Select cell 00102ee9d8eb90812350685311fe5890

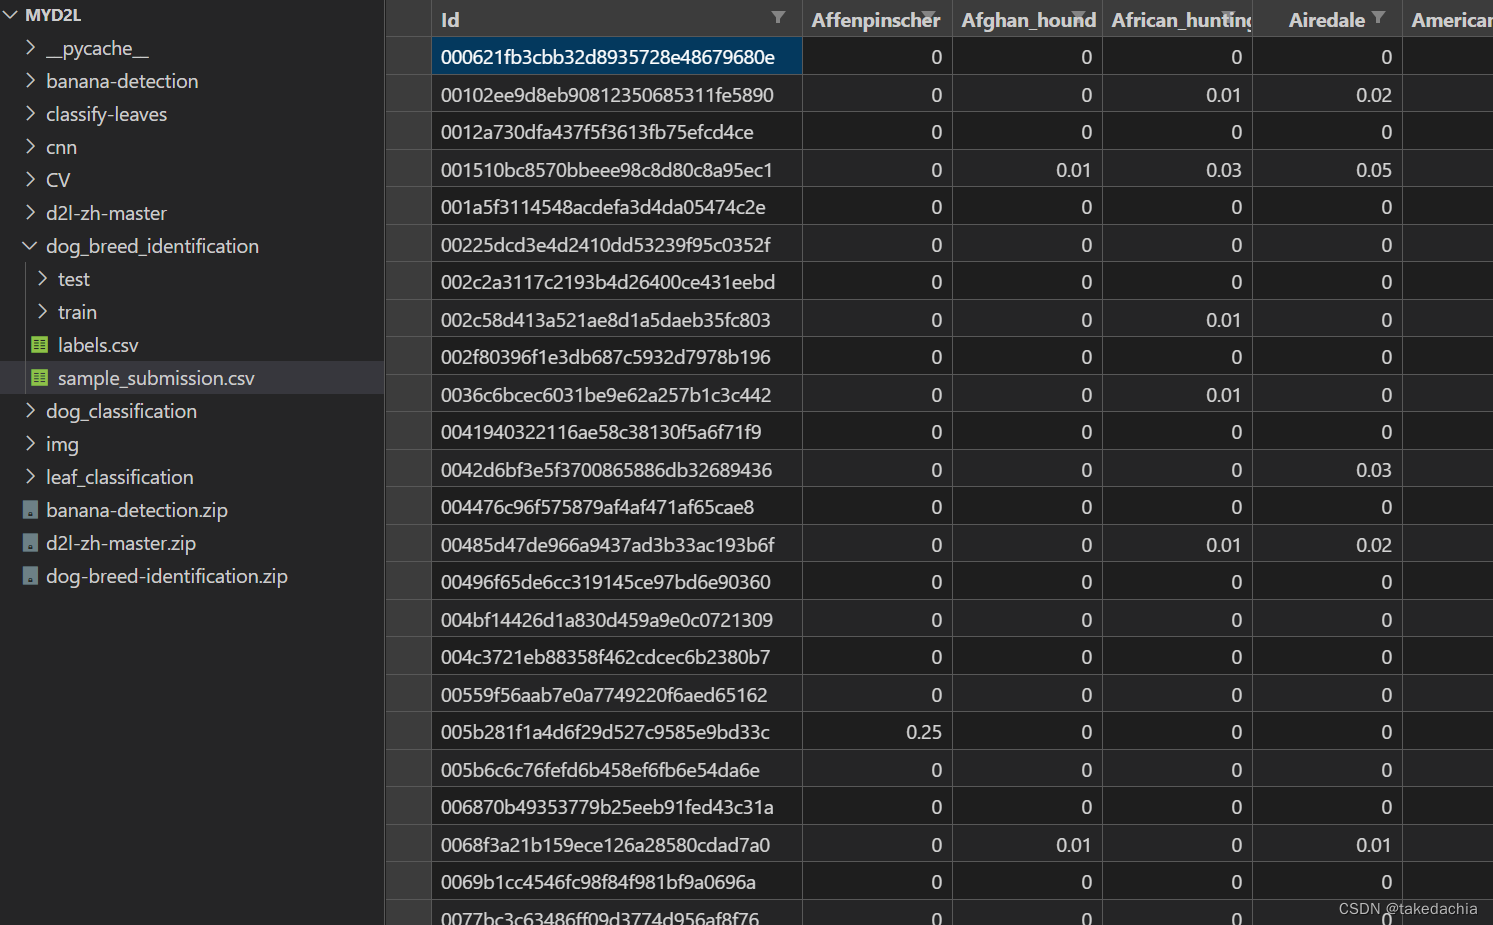617,95
